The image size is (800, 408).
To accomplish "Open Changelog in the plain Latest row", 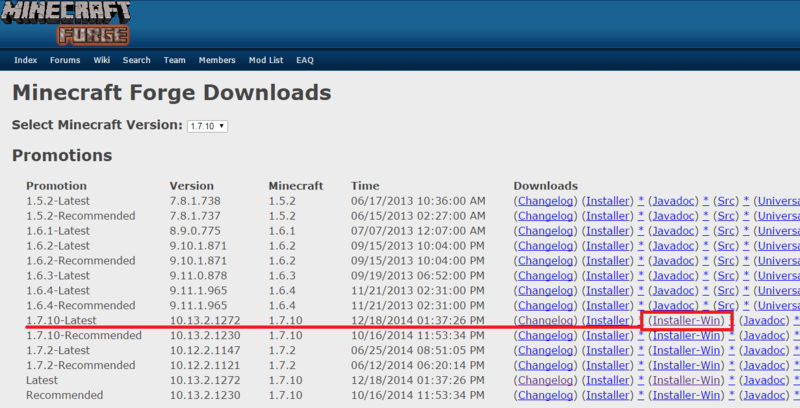I will 545,380.
